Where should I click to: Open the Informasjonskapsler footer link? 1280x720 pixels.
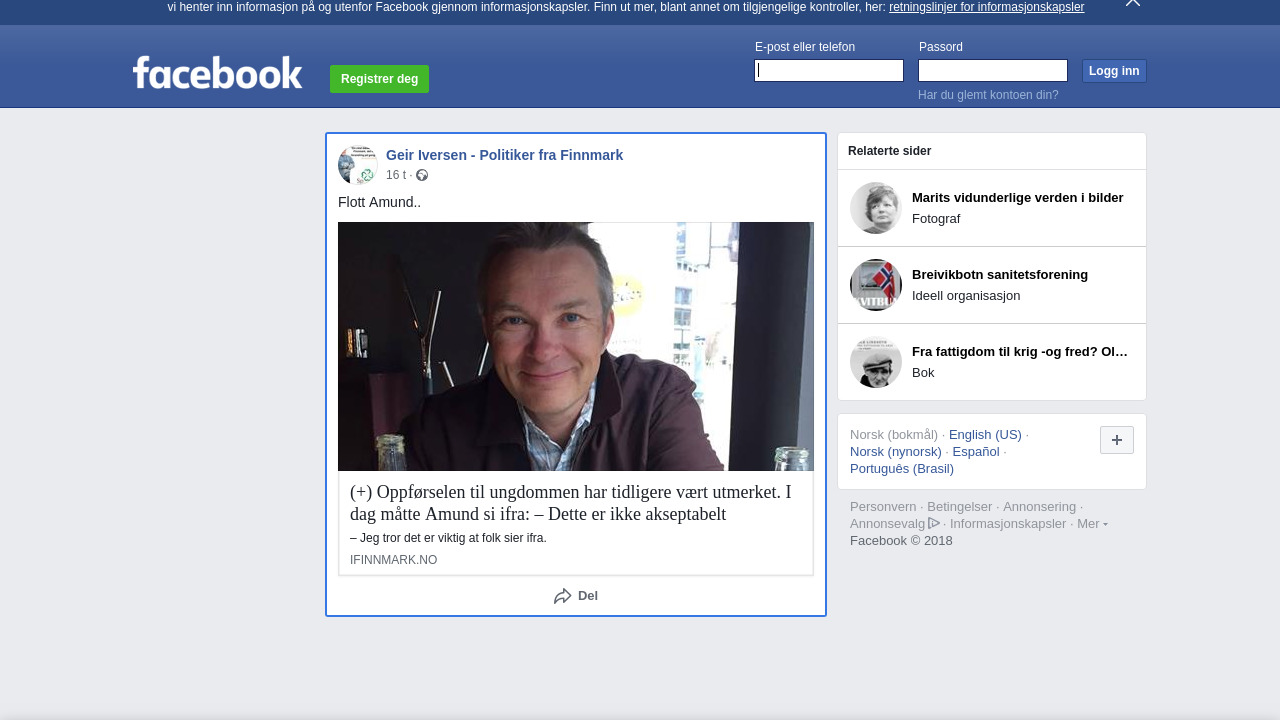click(1008, 524)
